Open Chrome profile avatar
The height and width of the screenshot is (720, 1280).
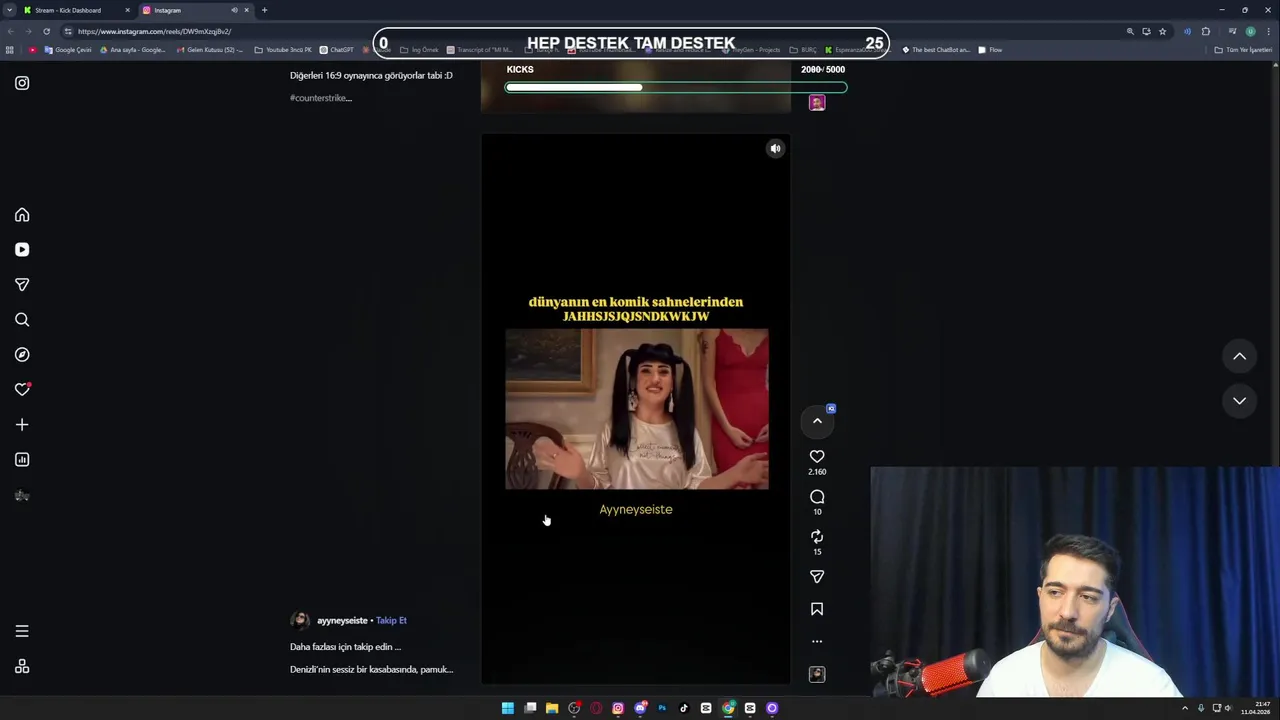[1250, 31]
